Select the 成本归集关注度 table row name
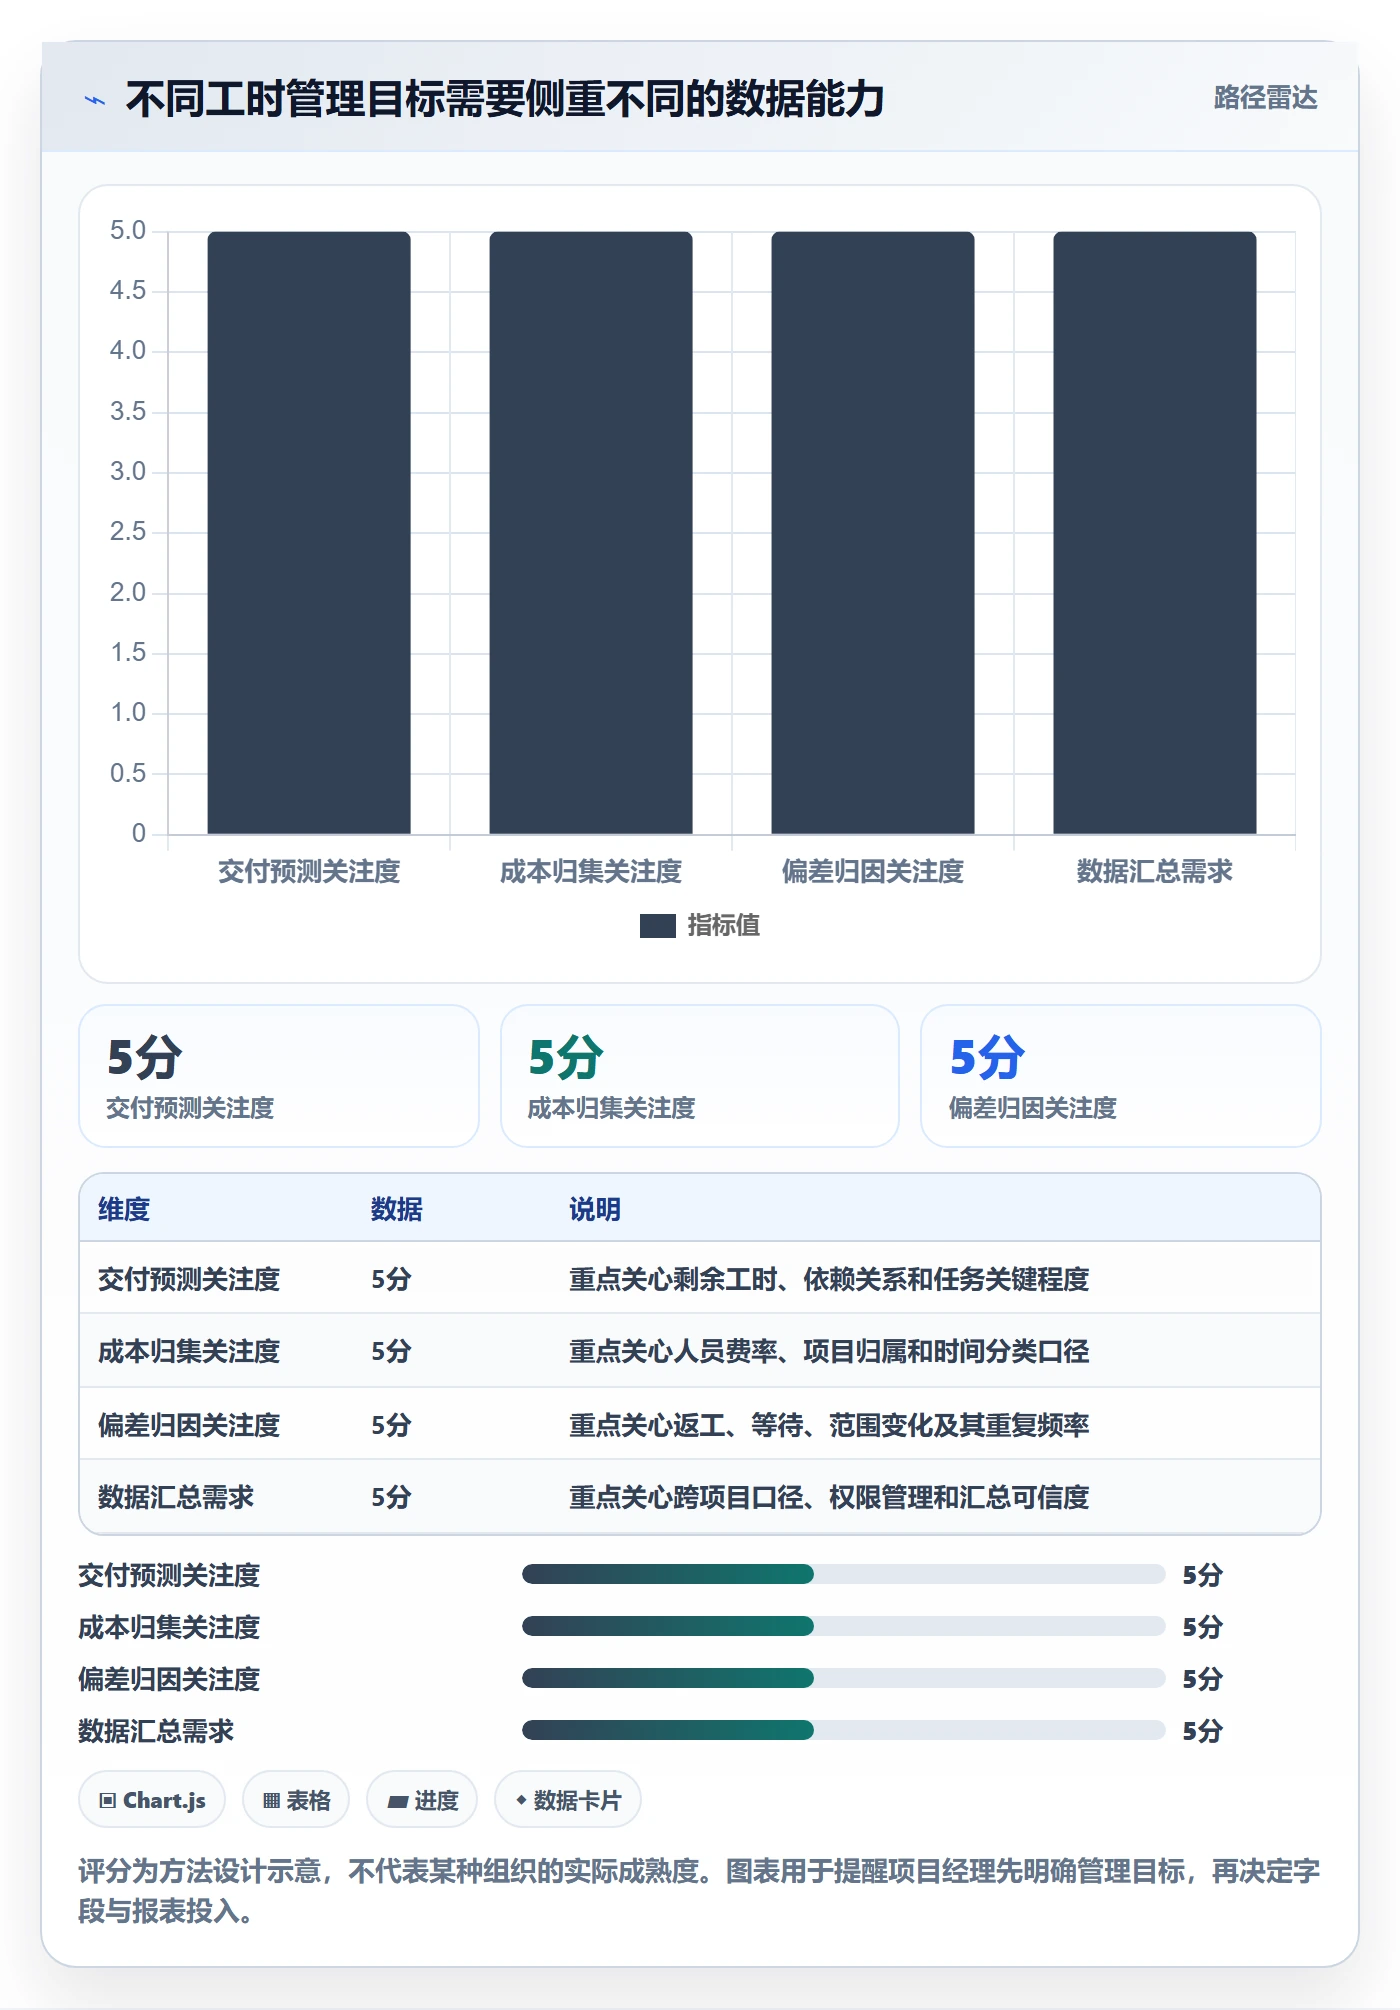Image resolution: width=1400 pixels, height=2010 pixels. click(x=189, y=1351)
